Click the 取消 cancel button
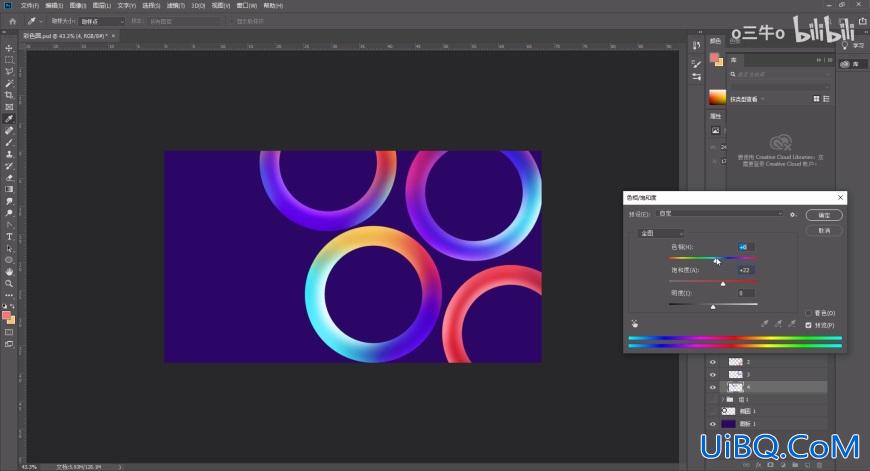 point(824,230)
